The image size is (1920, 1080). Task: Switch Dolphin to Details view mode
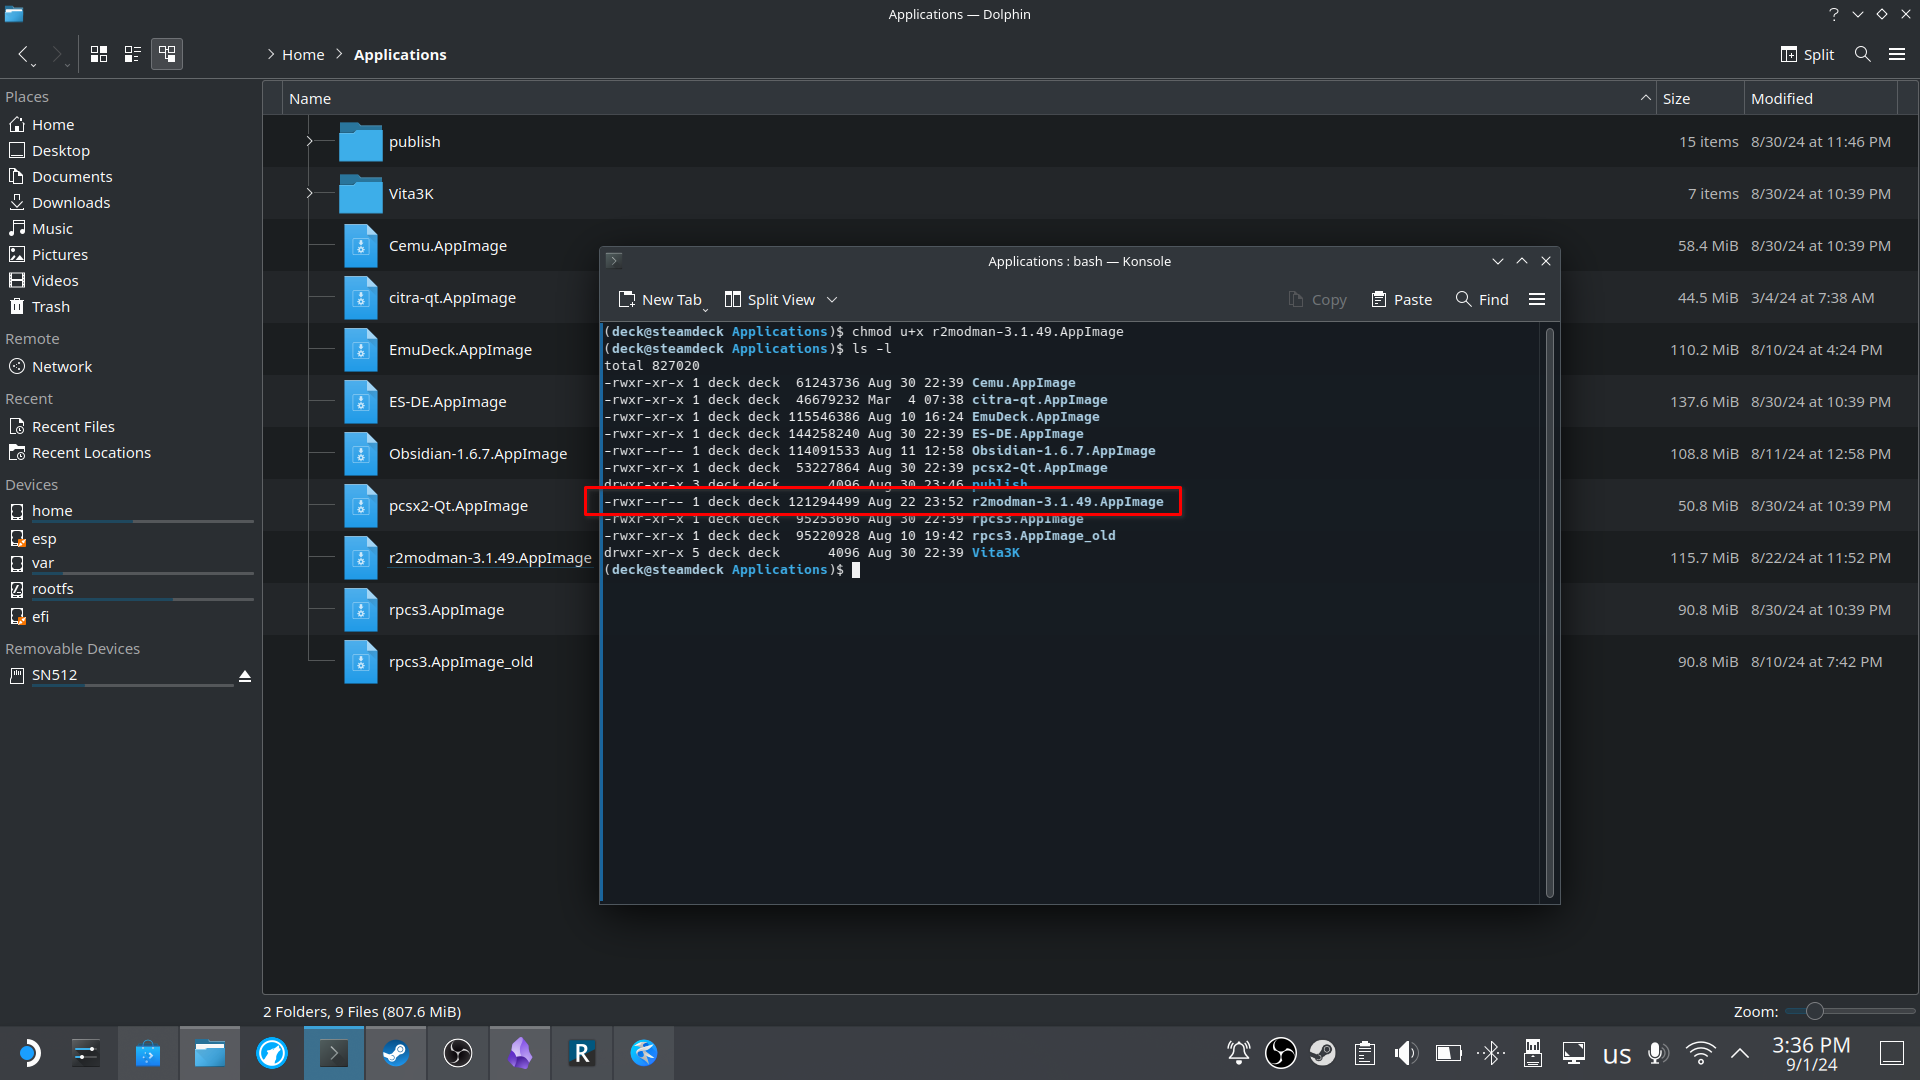[x=167, y=54]
